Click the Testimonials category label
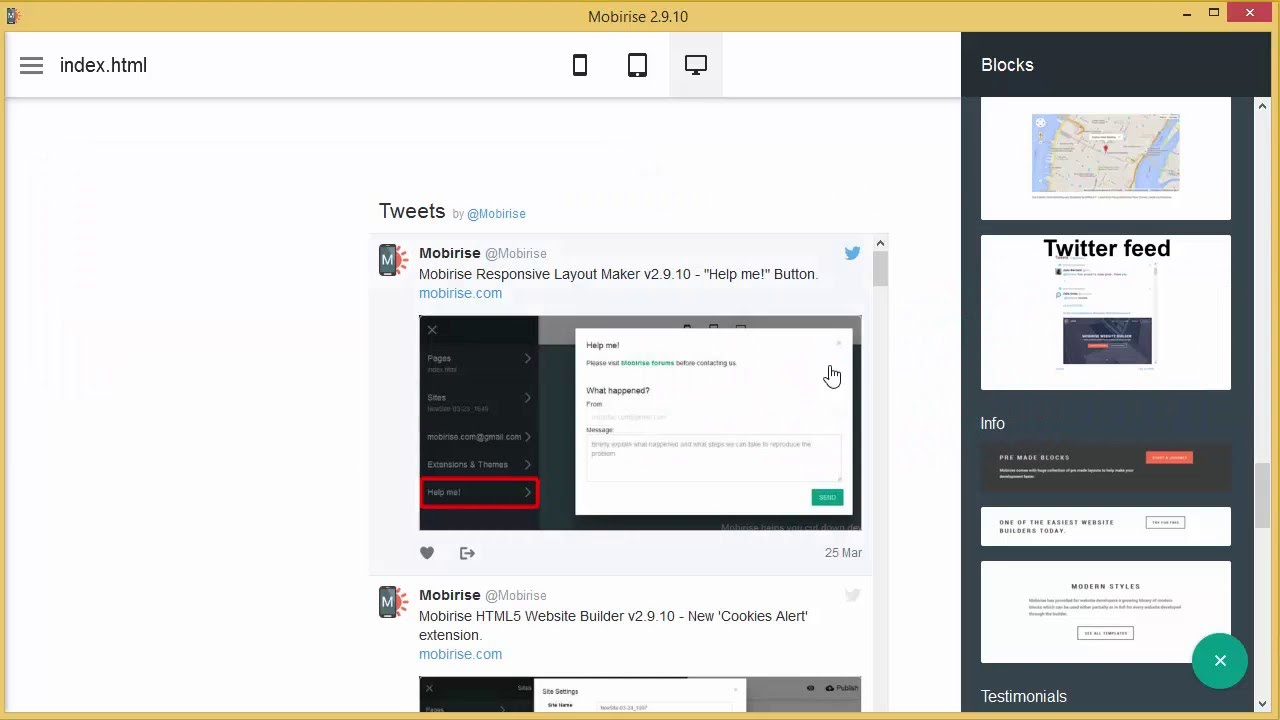The width and height of the screenshot is (1280, 720). (x=1024, y=697)
